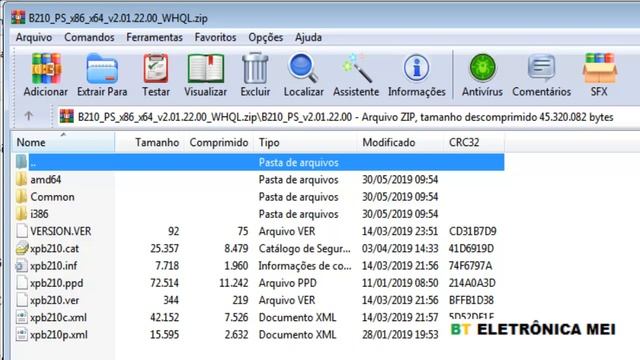Click the xpb210p.xml document icon
640x360 pixels.
tap(22, 335)
